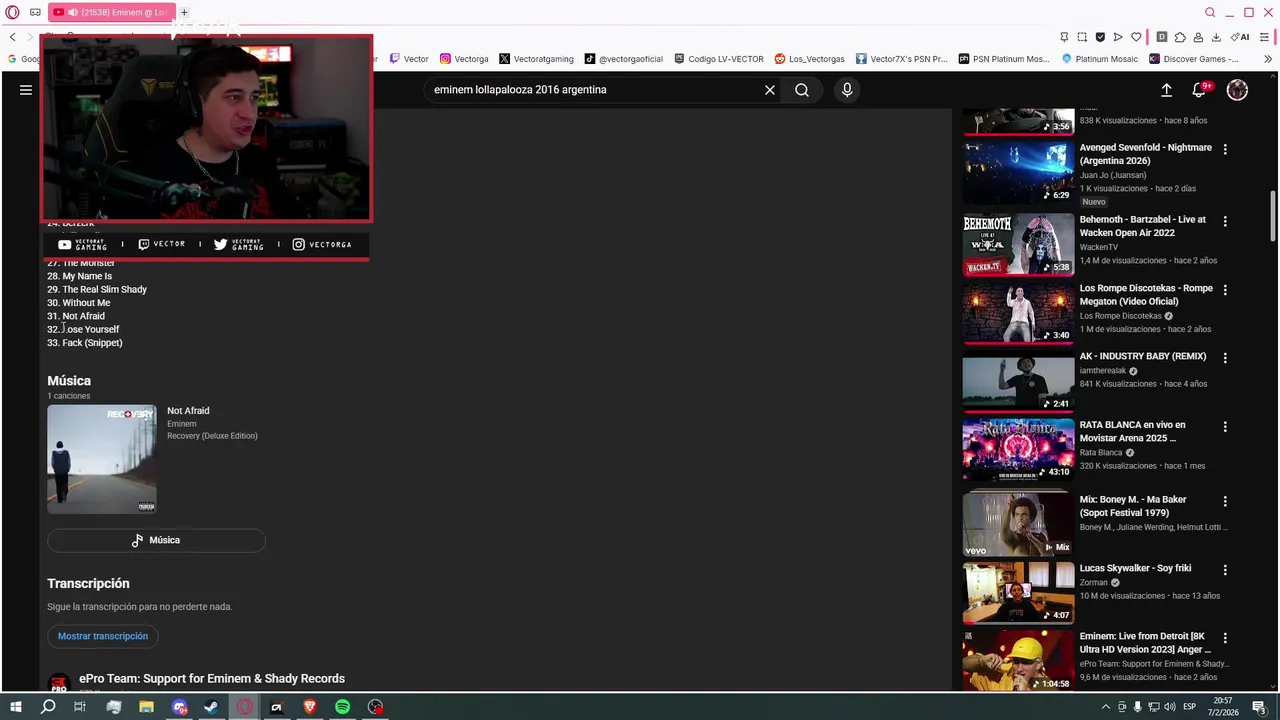
Task: Open YouTube notifications bell
Action: (x=1199, y=90)
